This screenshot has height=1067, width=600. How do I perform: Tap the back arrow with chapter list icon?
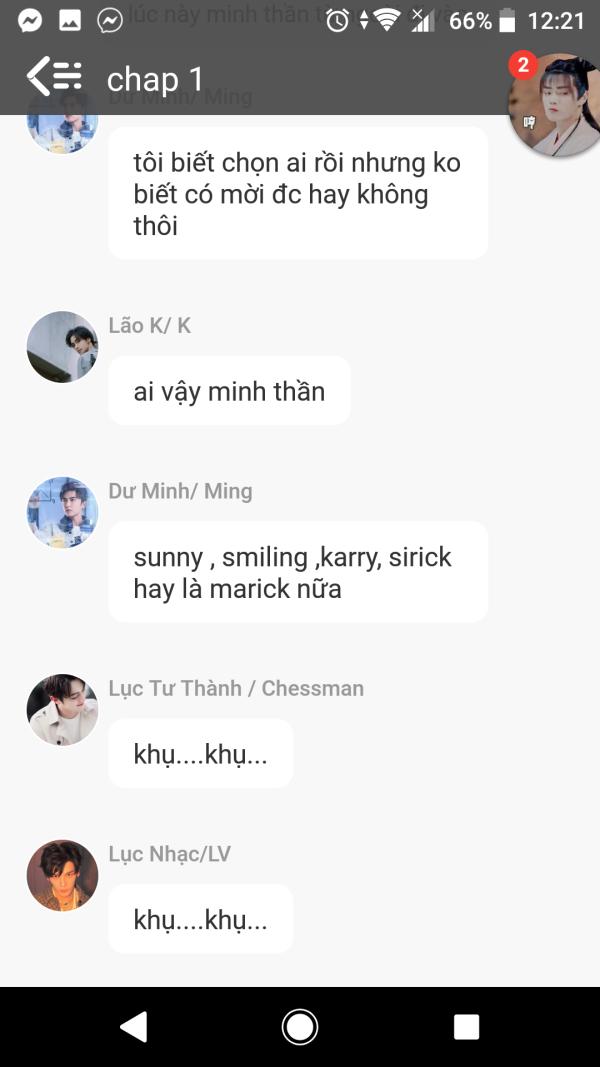point(54,76)
